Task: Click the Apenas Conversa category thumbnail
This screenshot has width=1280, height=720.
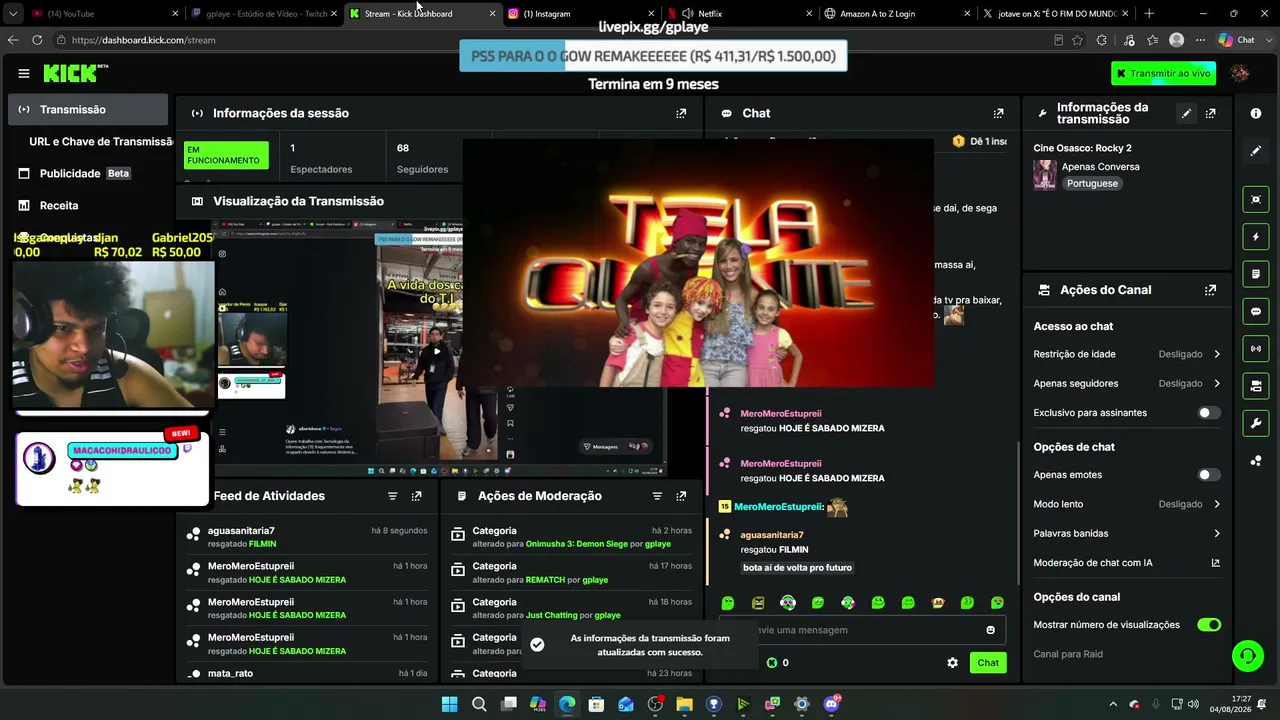Action: click(1045, 175)
